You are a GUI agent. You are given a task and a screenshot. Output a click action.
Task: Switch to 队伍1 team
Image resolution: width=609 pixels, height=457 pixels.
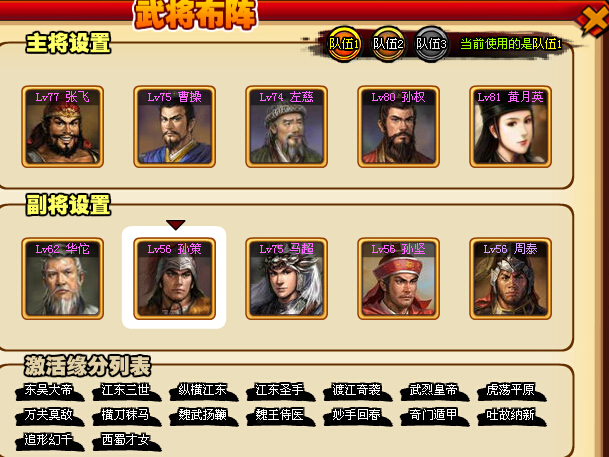(344, 44)
